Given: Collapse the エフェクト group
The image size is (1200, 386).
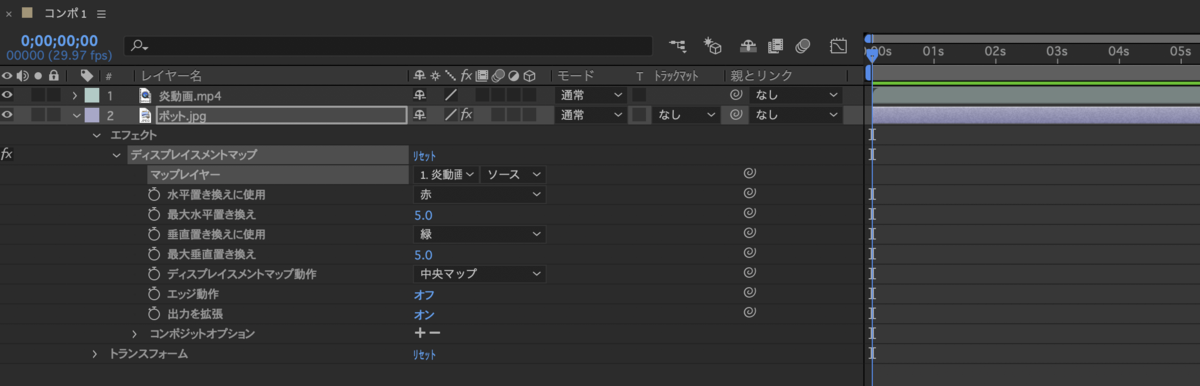Looking at the screenshot, I should point(97,135).
